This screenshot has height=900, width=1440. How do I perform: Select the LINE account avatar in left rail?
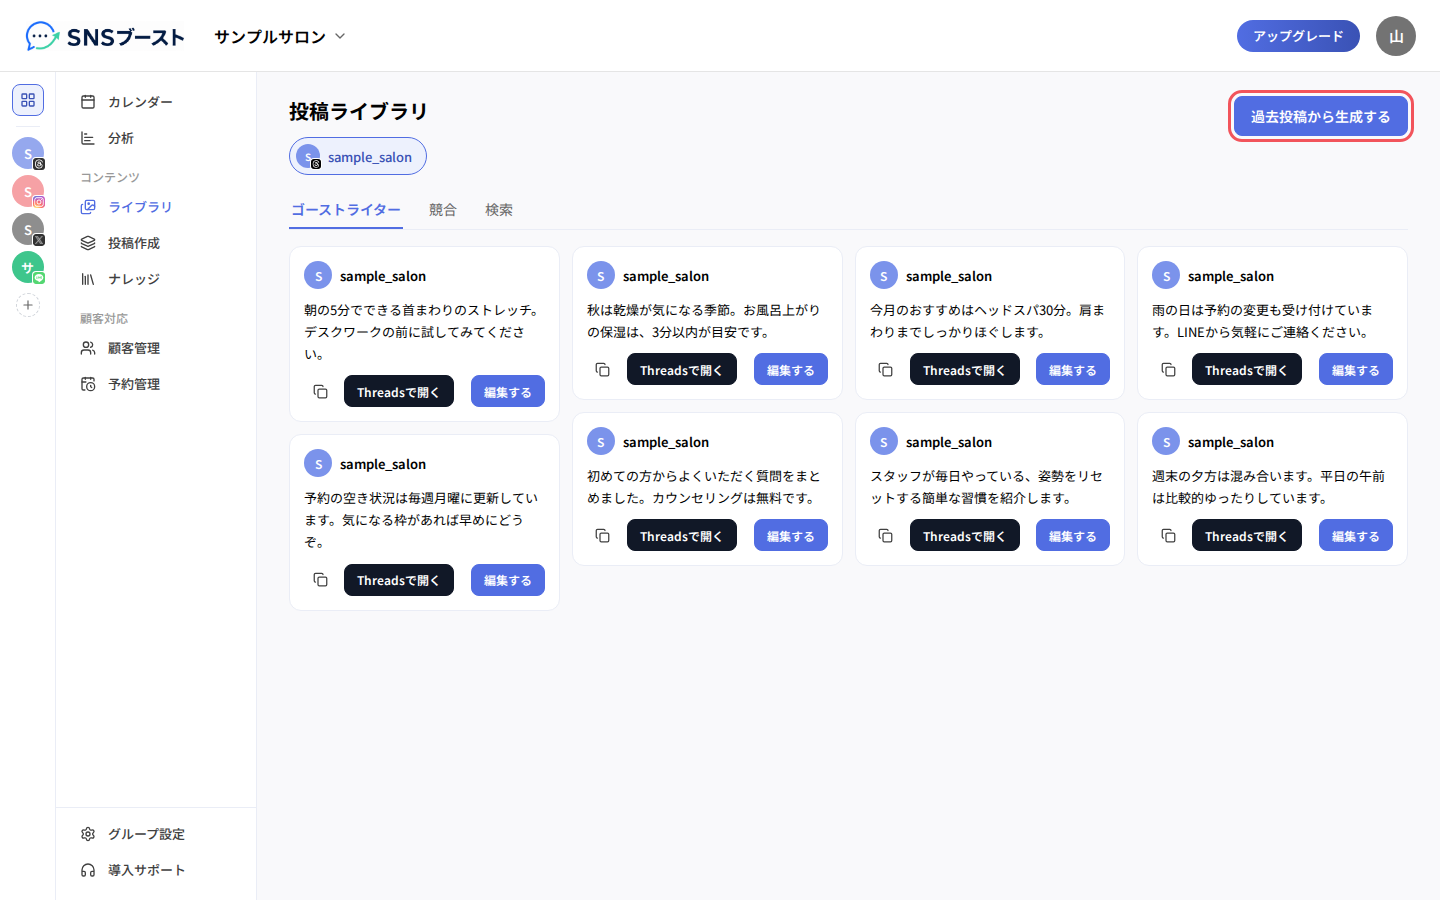(28, 267)
